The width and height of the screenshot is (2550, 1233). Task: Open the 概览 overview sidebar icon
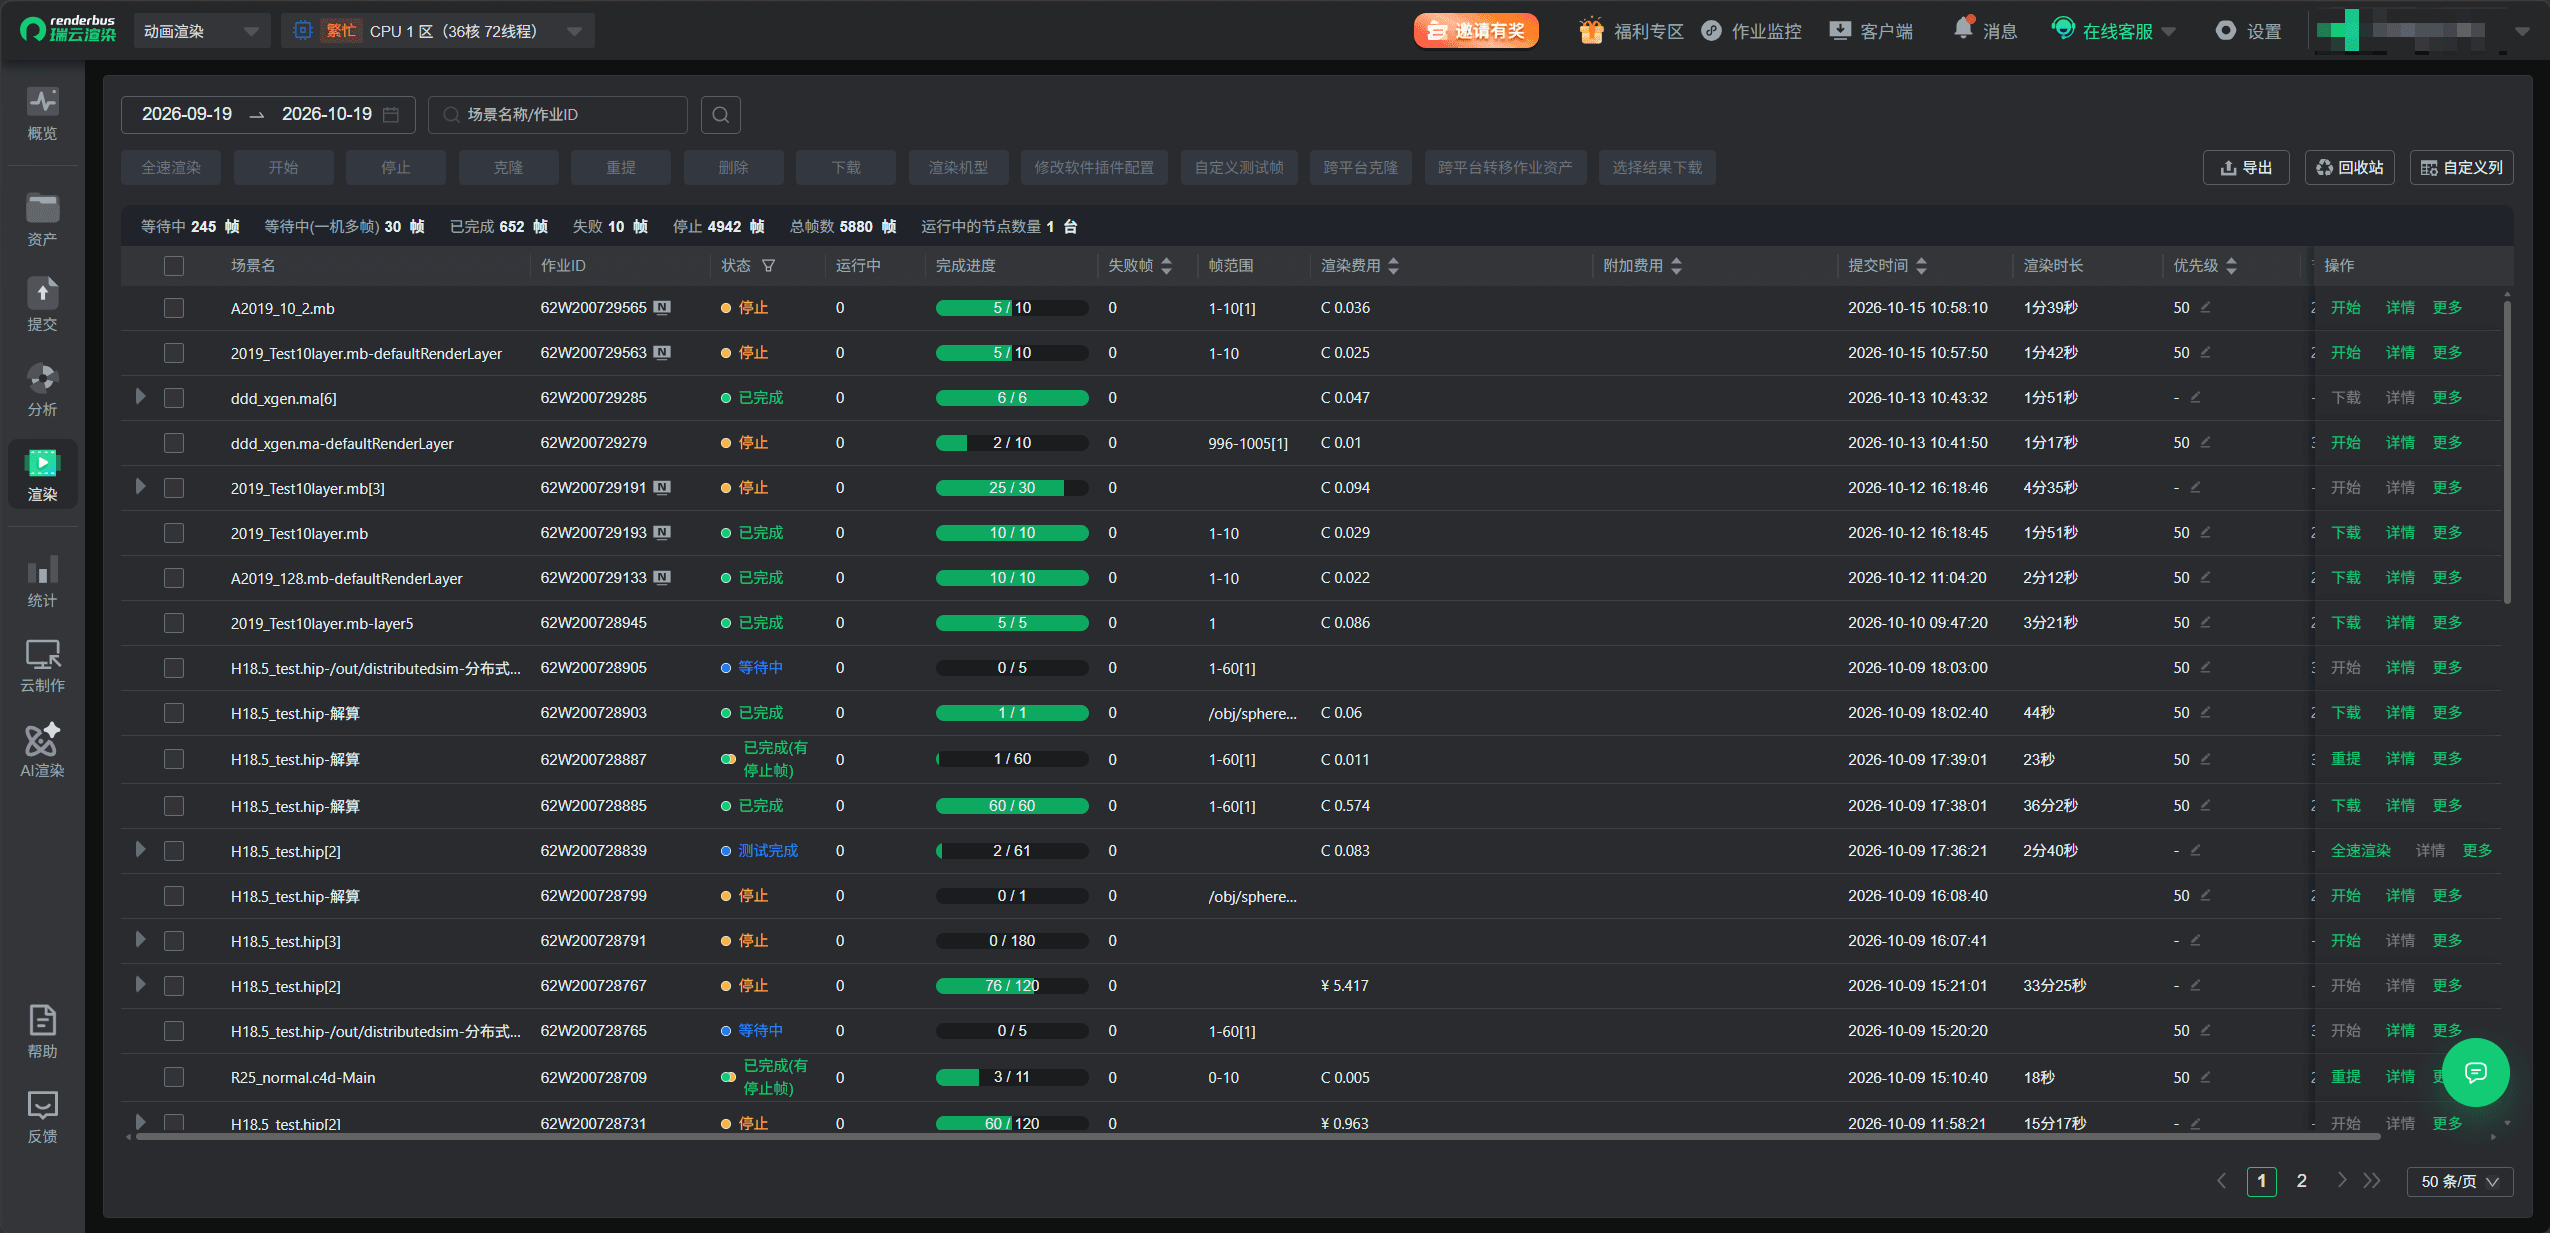pyautogui.click(x=42, y=114)
